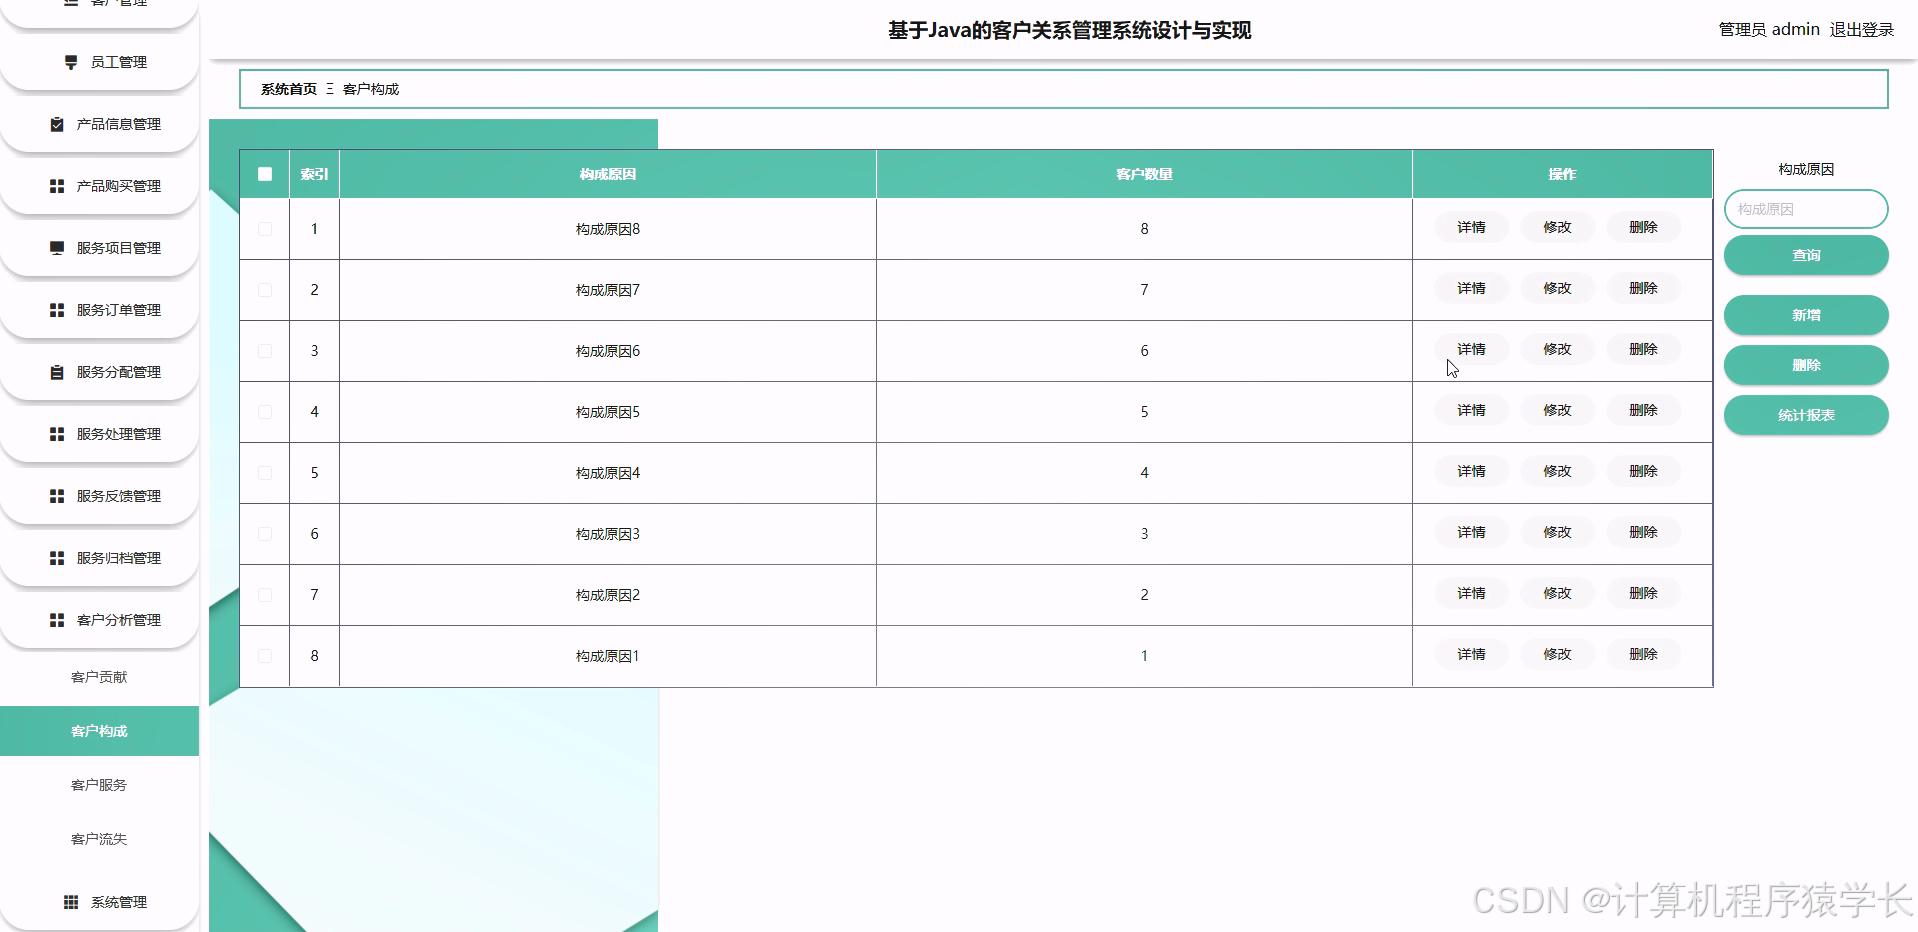The image size is (1918, 932).
Task: Expand the 产品信息管理 menu
Action: (x=99, y=124)
